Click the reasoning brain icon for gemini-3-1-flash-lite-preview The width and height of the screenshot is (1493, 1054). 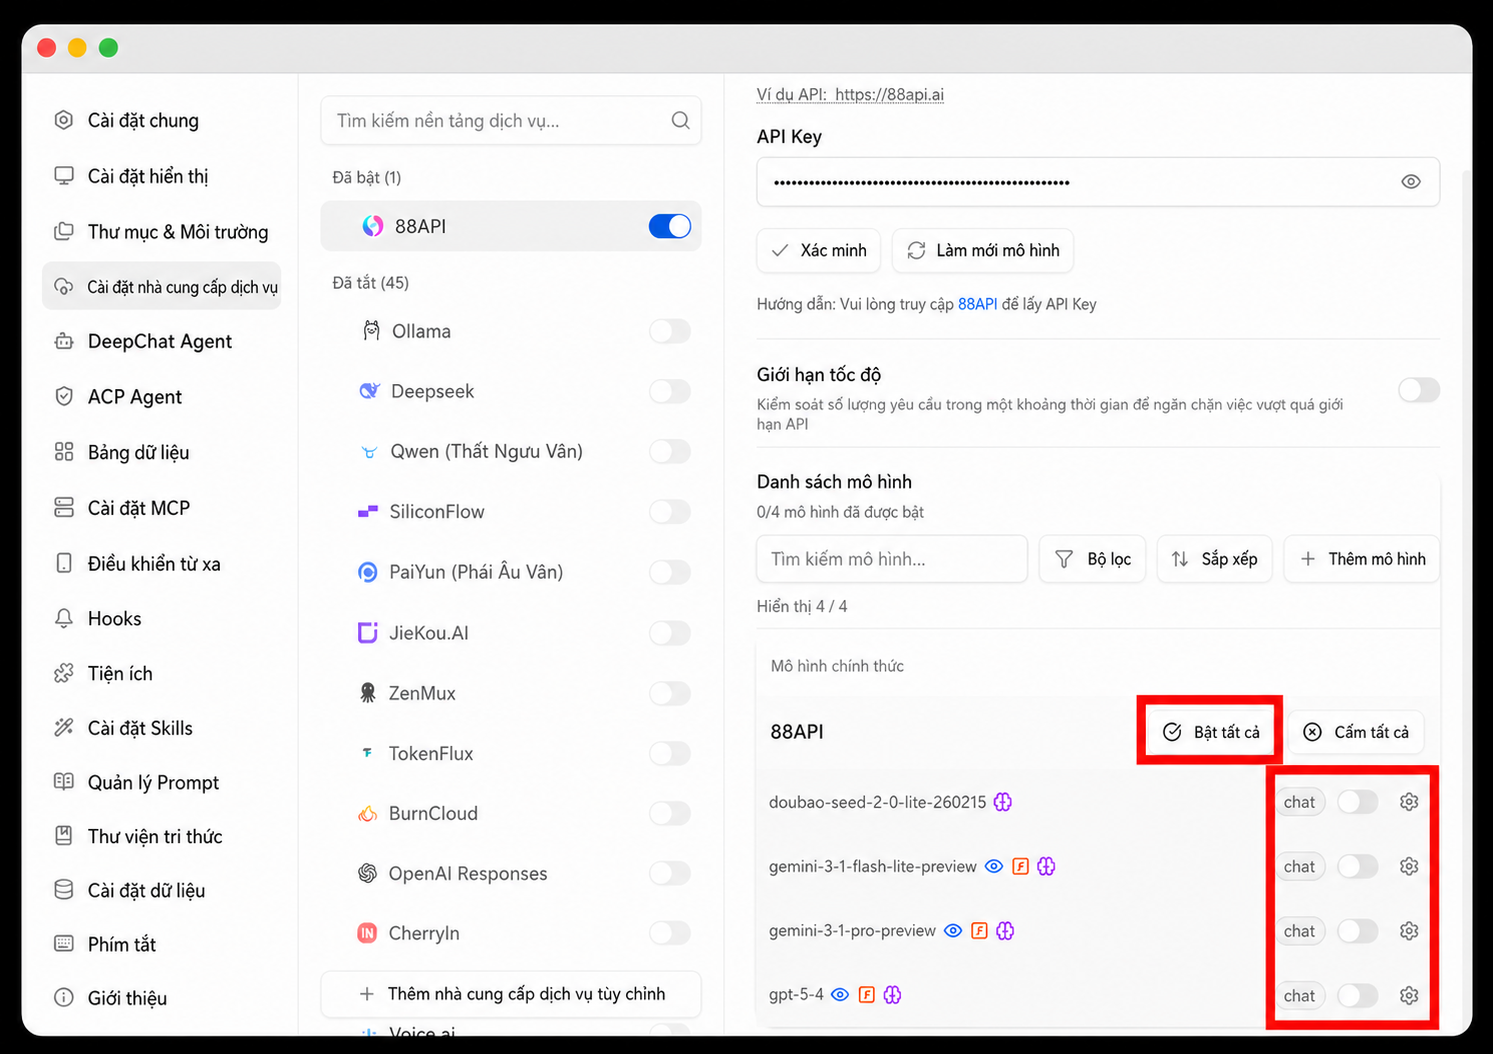[x=1046, y=866]
